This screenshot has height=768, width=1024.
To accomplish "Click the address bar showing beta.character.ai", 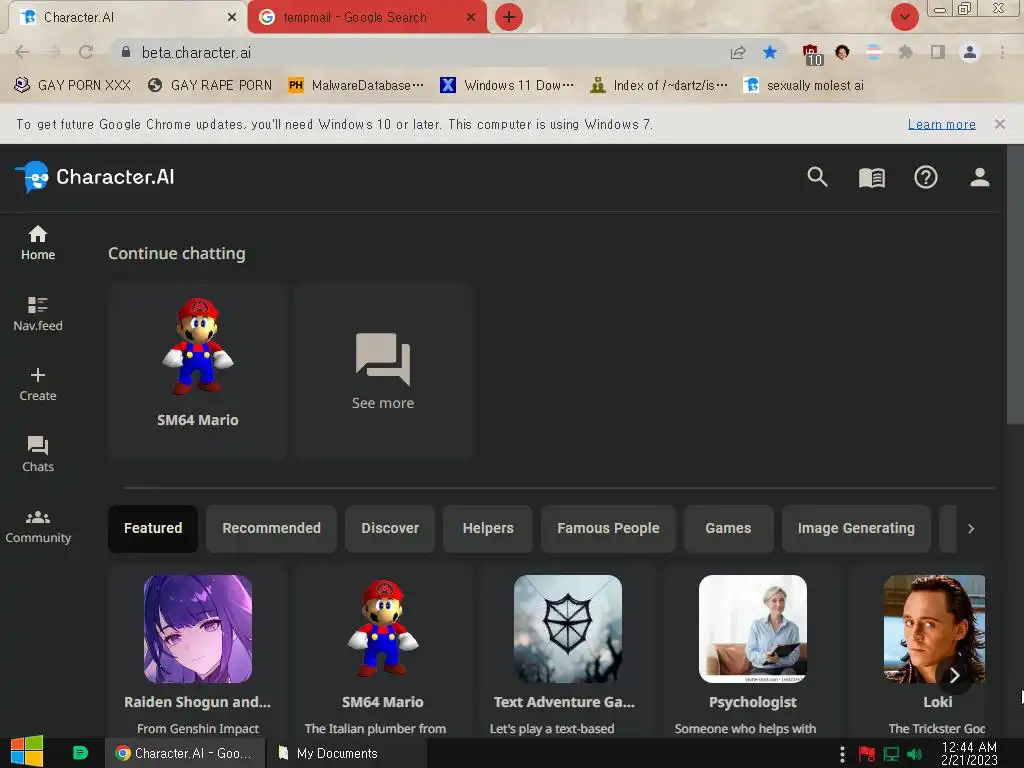I will click(418, 52).
